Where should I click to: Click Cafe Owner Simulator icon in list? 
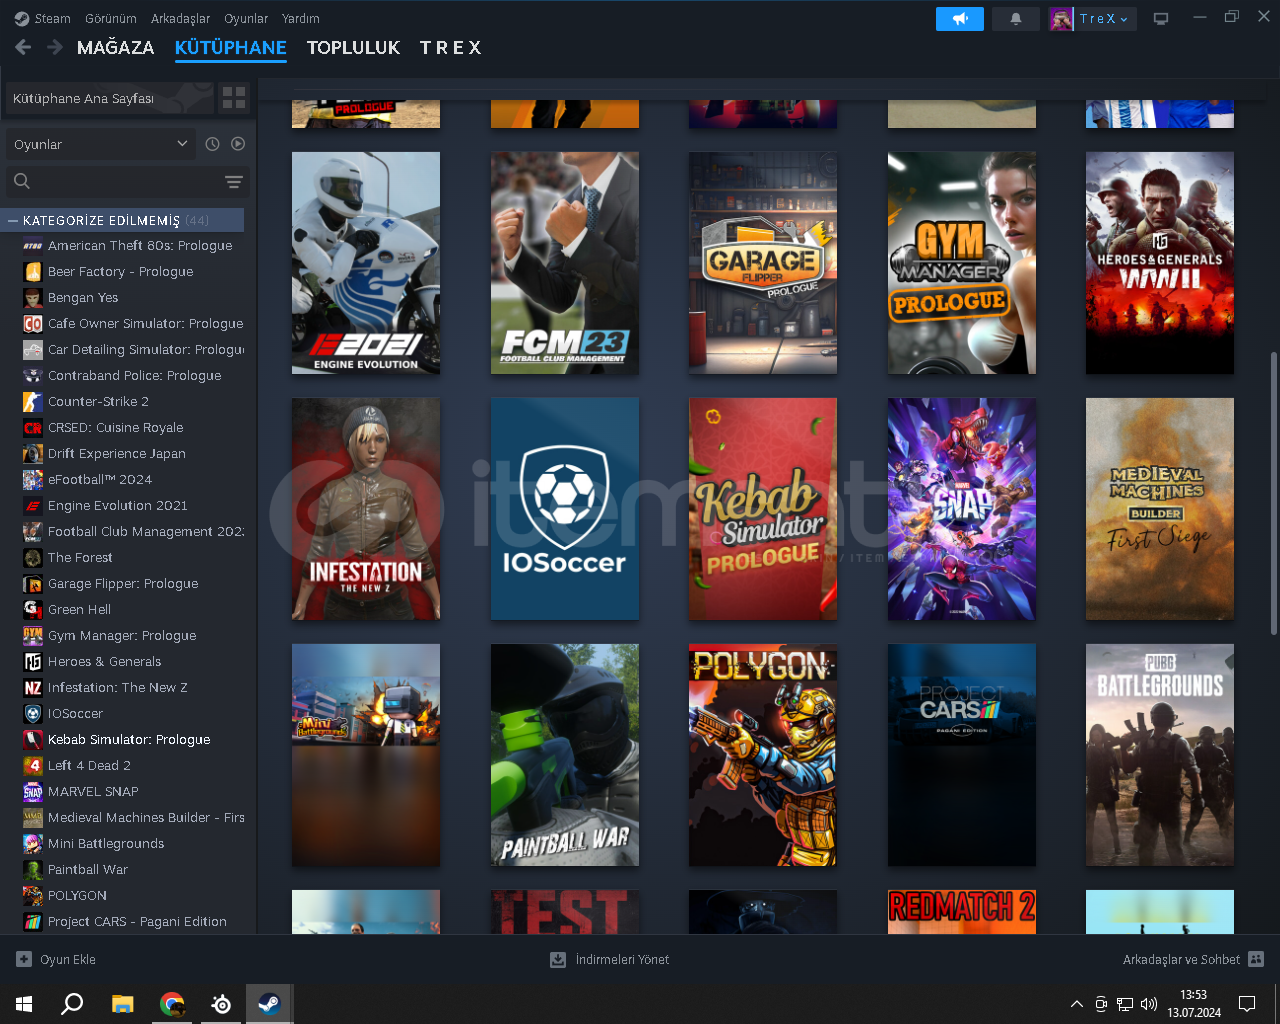33,323
